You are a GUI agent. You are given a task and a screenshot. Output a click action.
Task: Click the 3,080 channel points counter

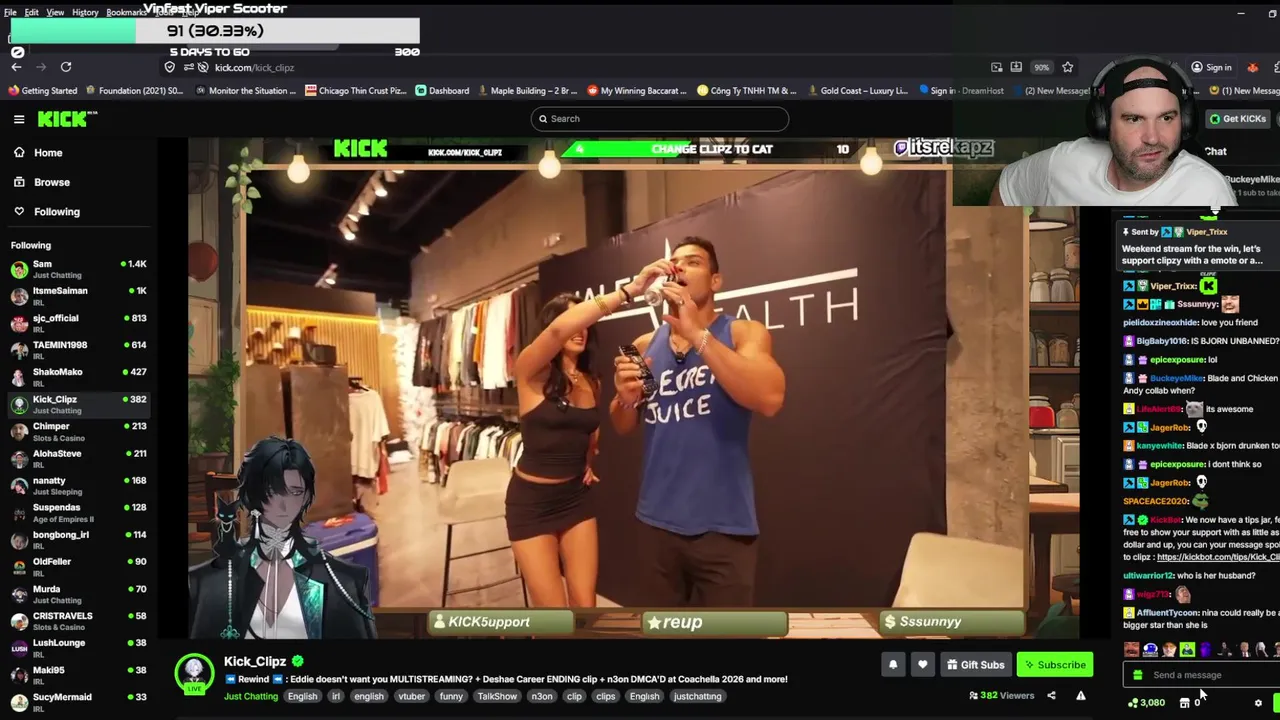pyautogui.click(x=1146, y=703)
